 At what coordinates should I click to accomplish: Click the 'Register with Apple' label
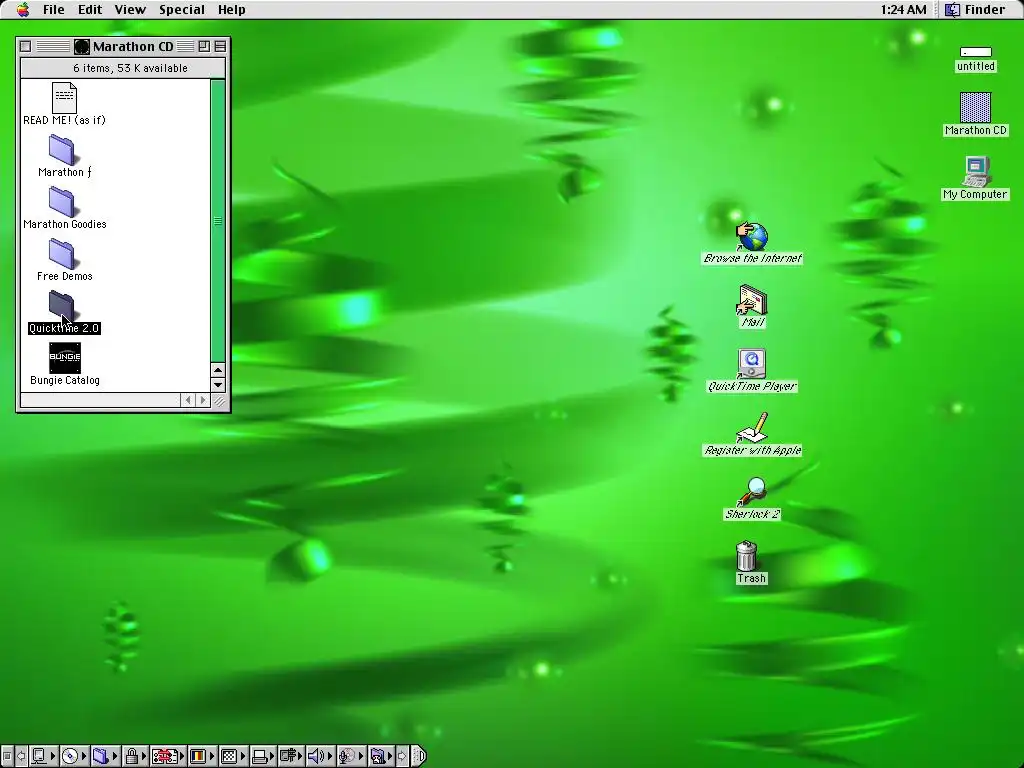point(752,450)
